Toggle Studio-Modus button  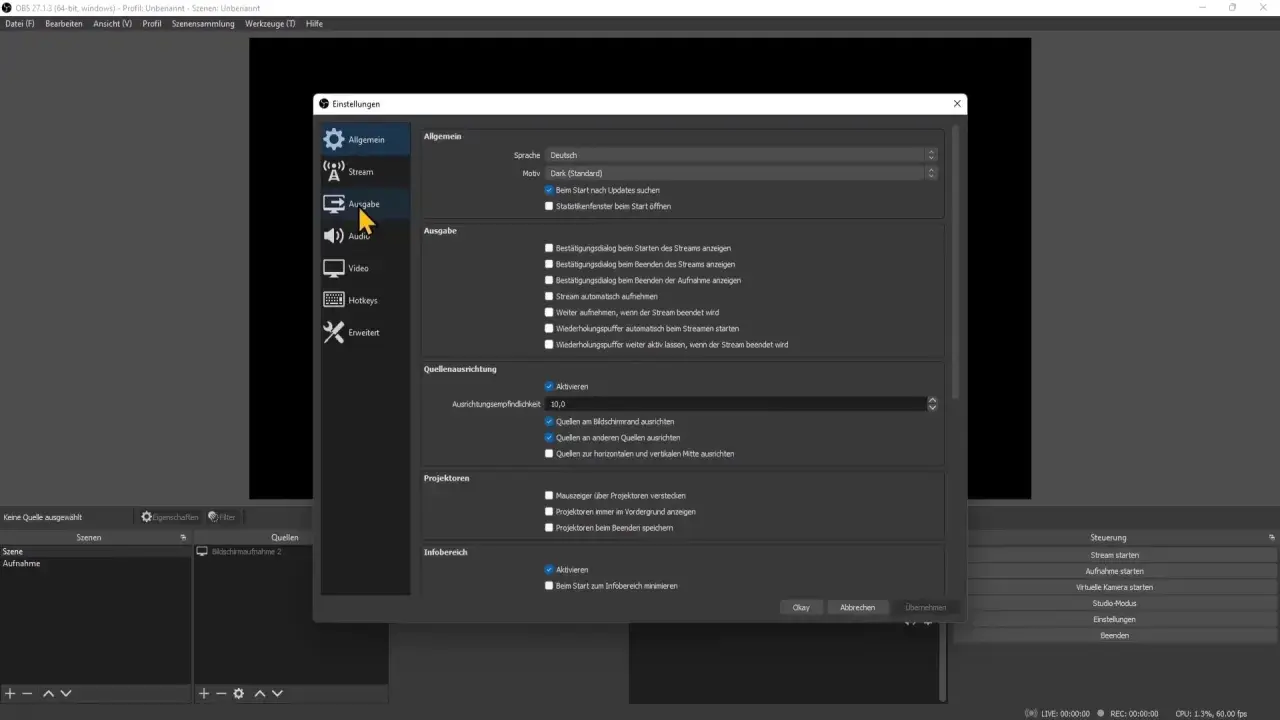click(x=1114, y=603)
